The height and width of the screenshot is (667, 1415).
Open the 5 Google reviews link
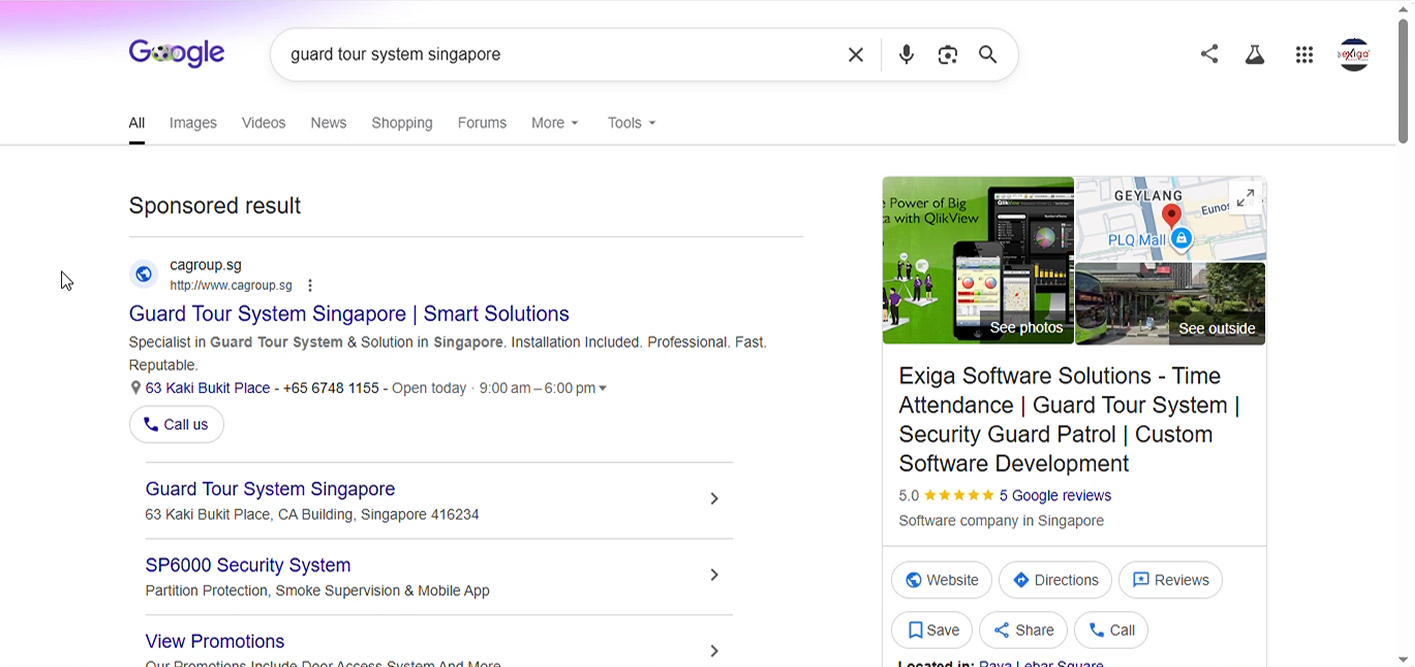click(1055, 495)
